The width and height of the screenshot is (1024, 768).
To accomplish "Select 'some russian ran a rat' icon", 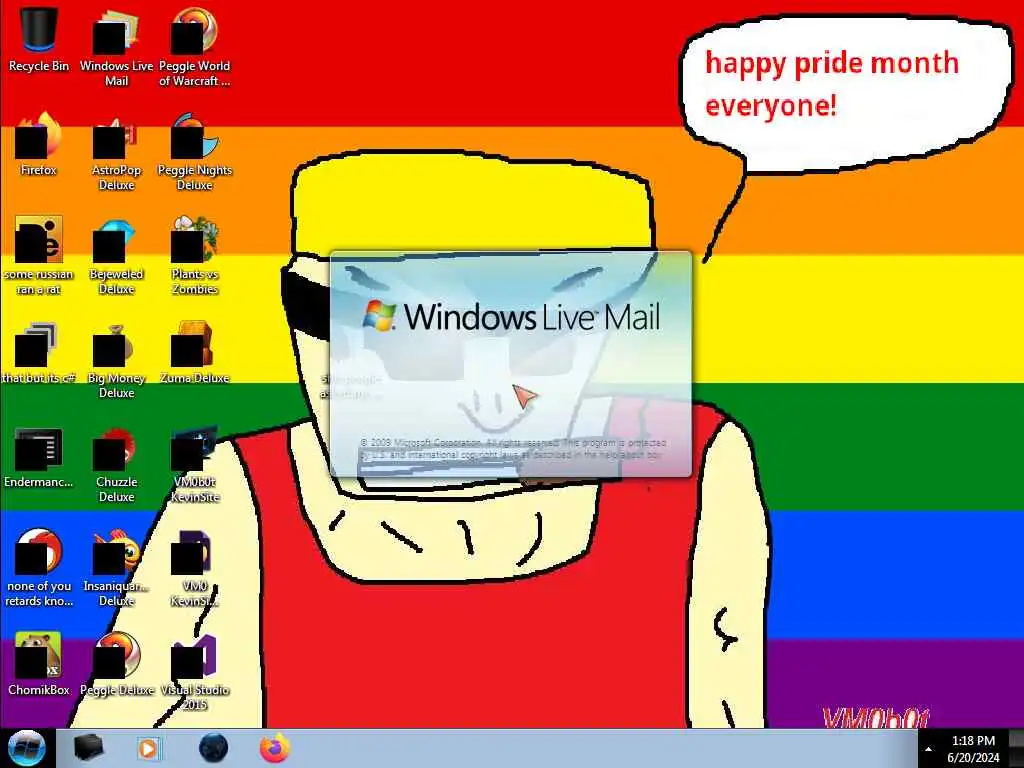I will (39, 255).
